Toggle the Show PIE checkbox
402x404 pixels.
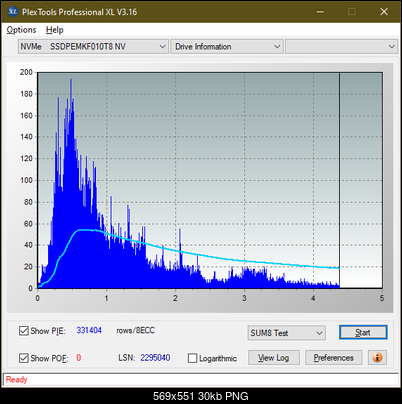click(24, 331)
